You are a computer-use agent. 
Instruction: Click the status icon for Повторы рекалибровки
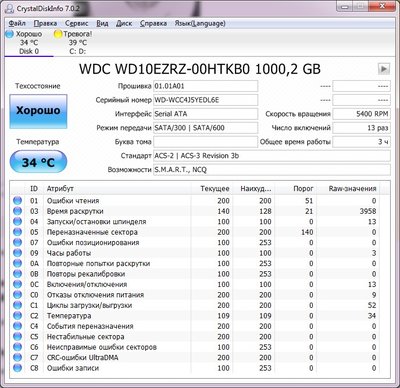coord(17,274)
